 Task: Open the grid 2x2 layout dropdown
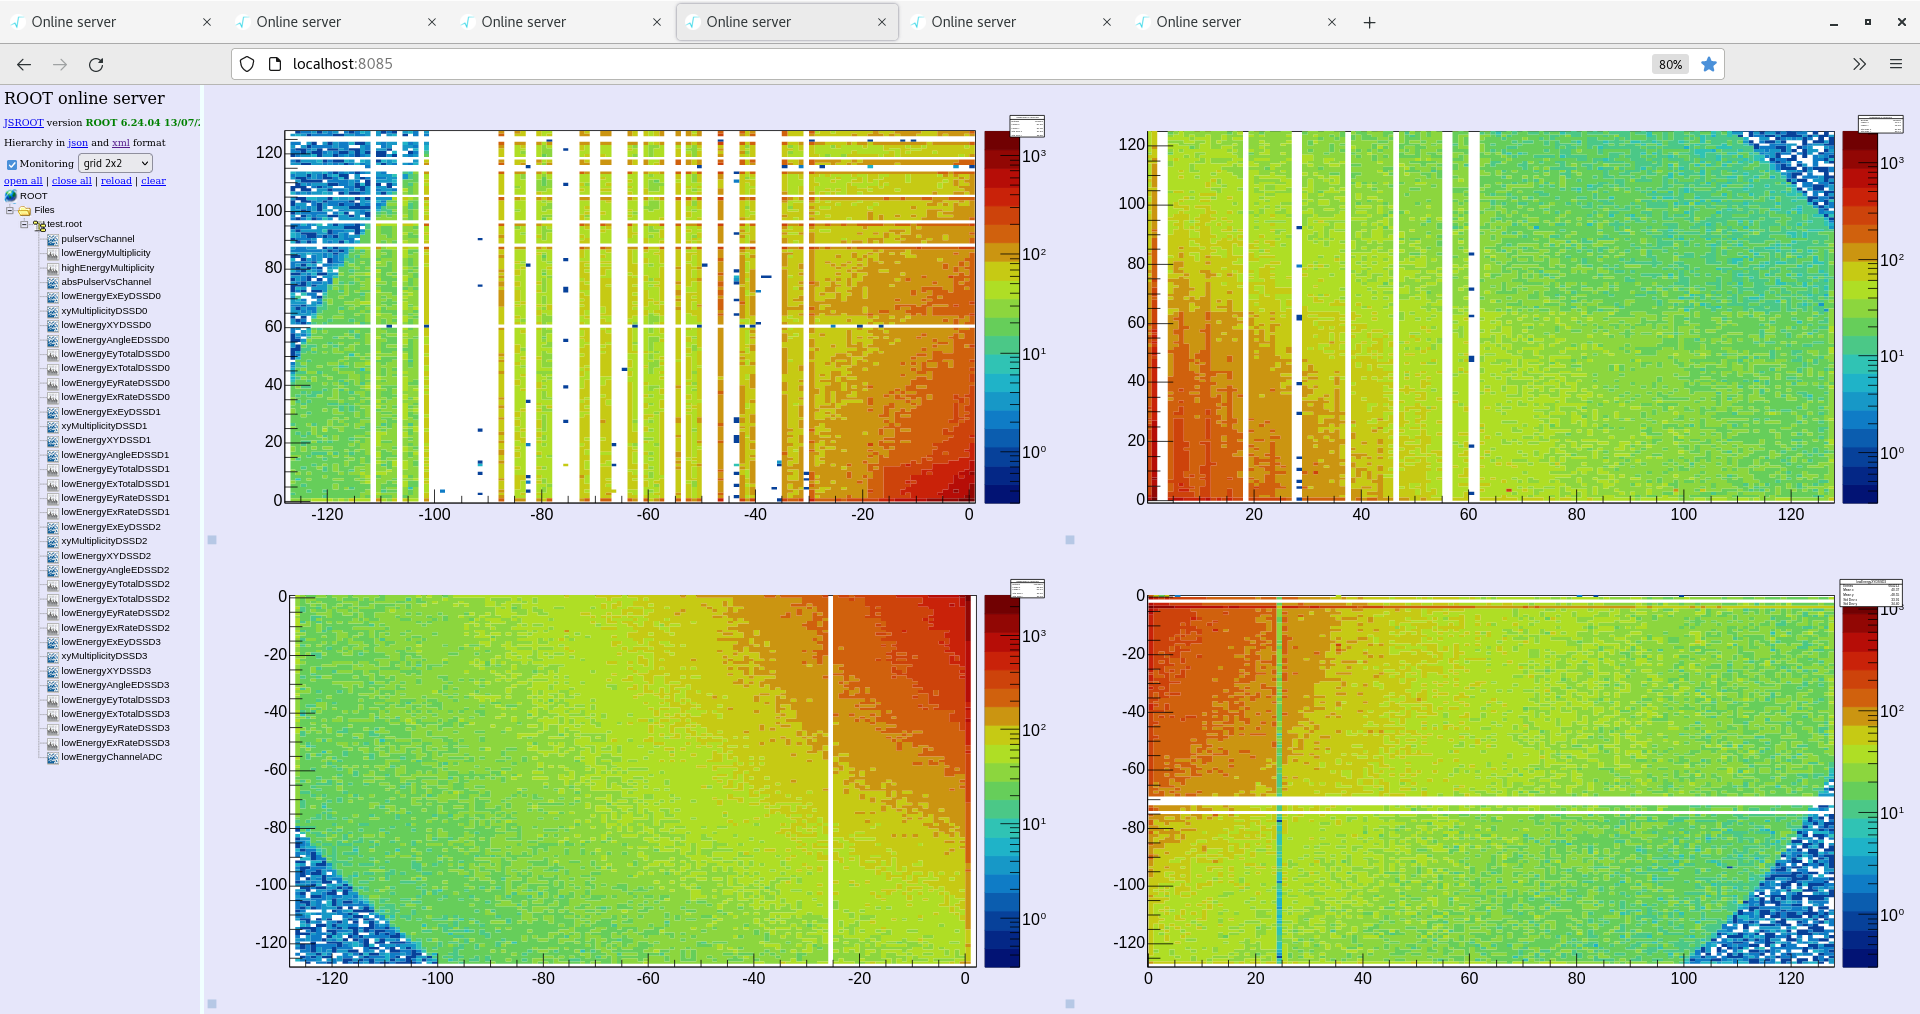115,163
